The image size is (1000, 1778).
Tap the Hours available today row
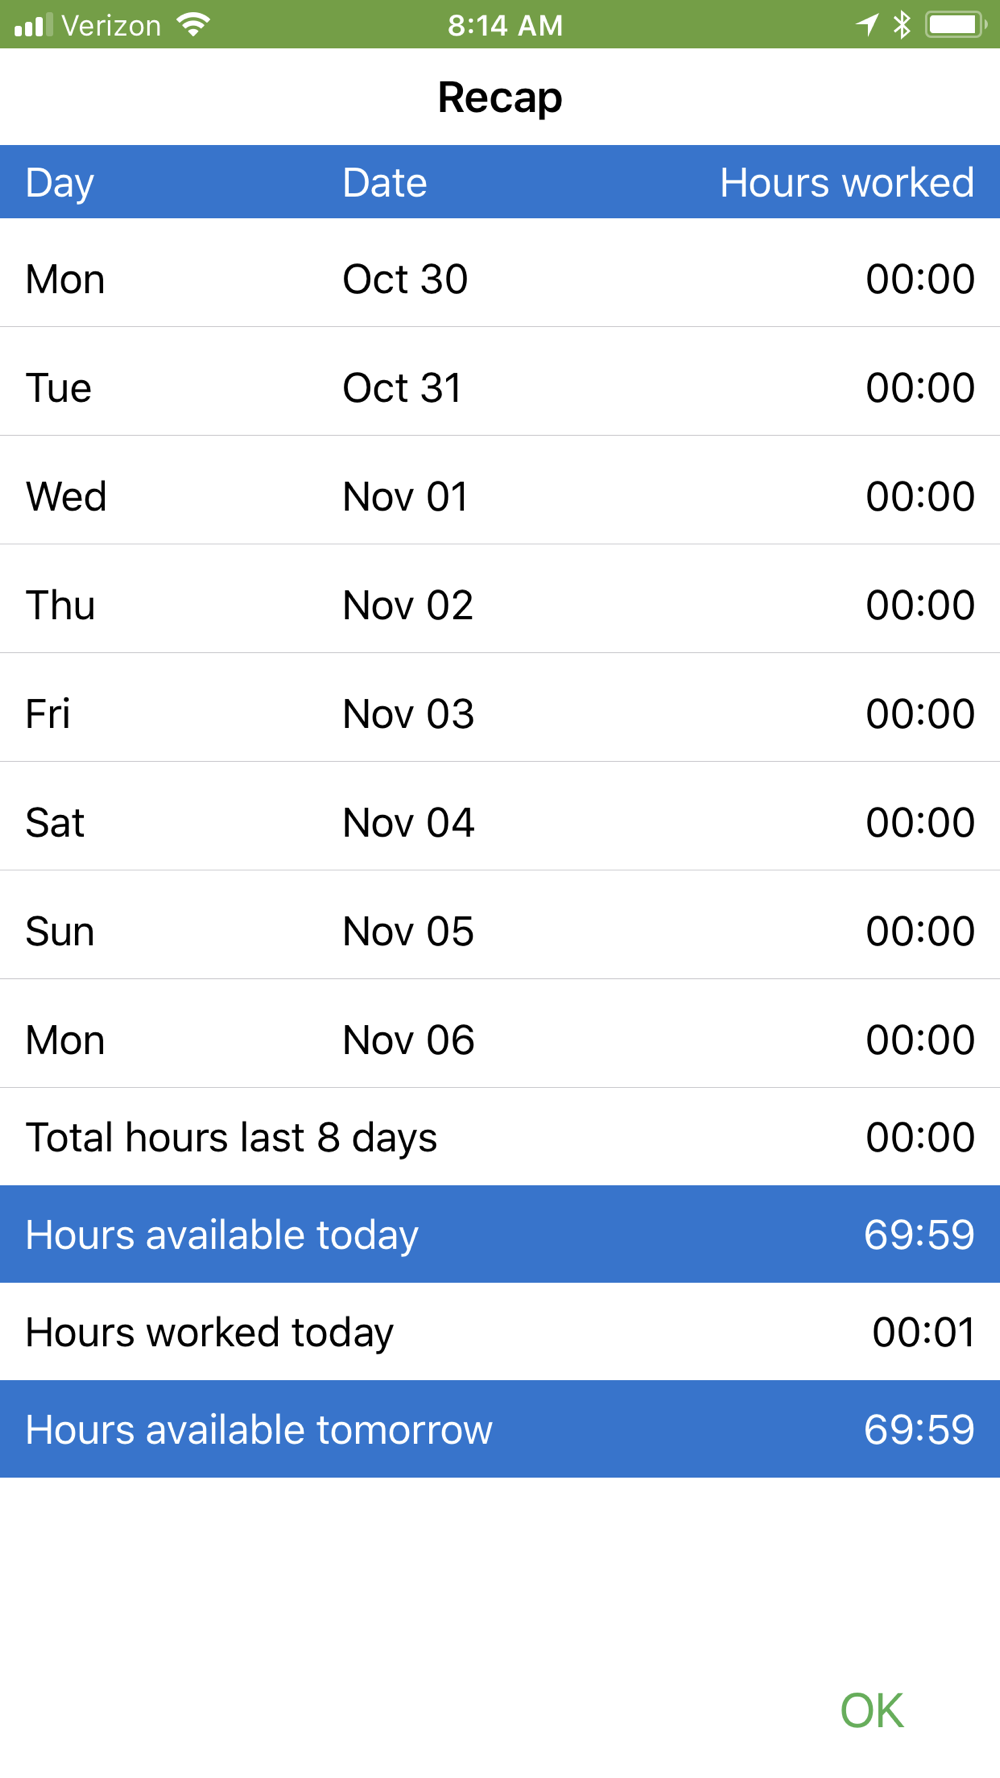coord(500,1235)
